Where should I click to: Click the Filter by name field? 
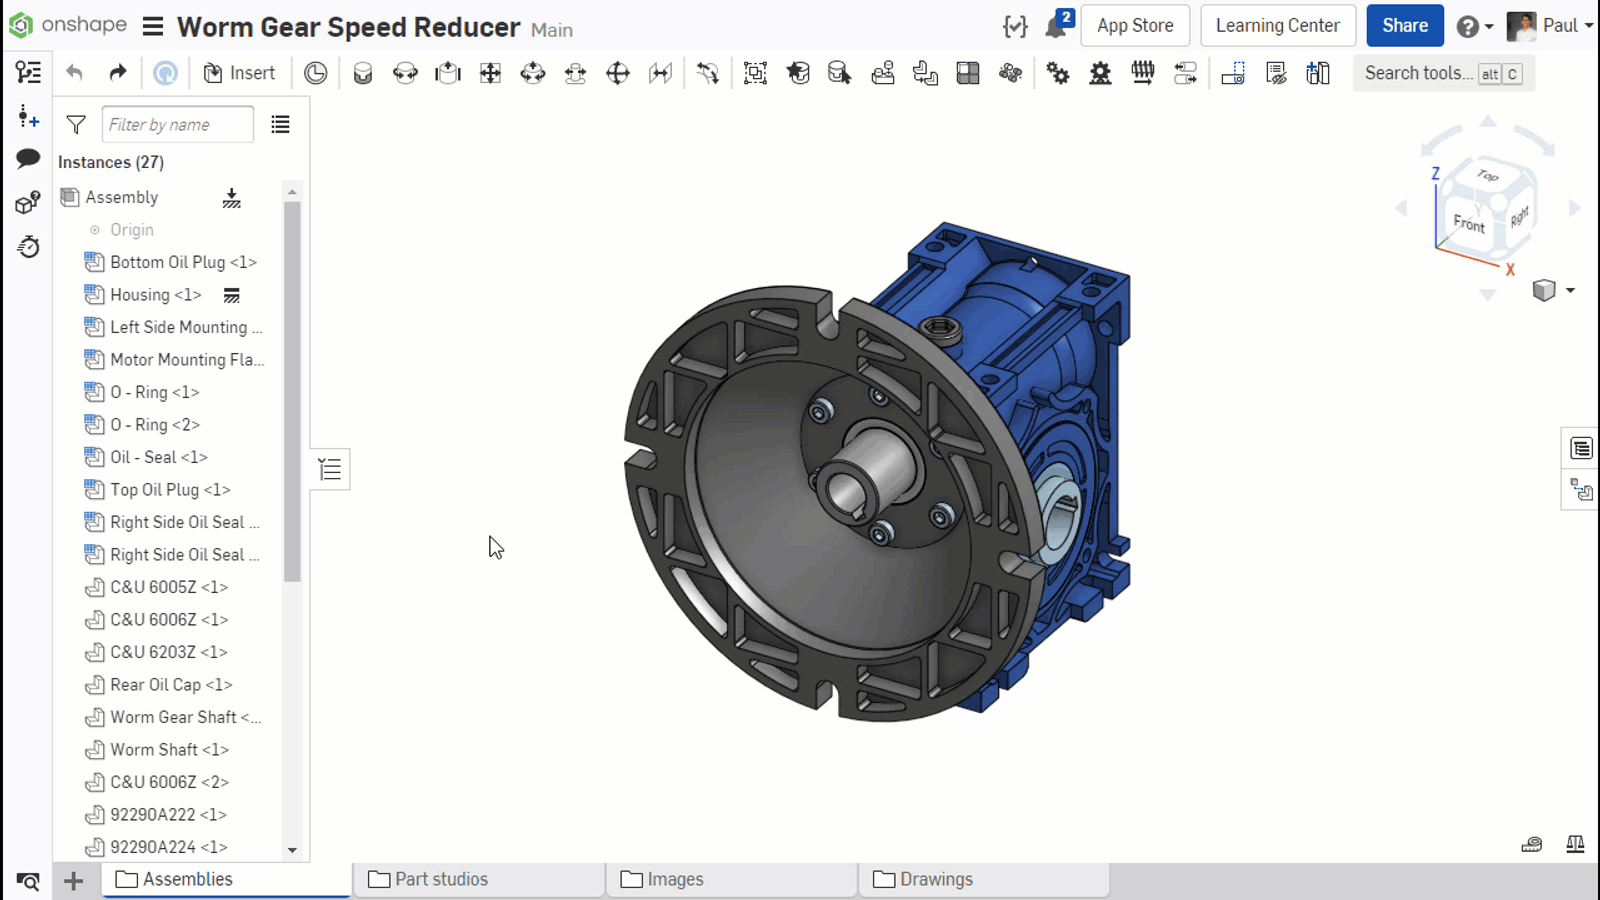coord(177,125)
